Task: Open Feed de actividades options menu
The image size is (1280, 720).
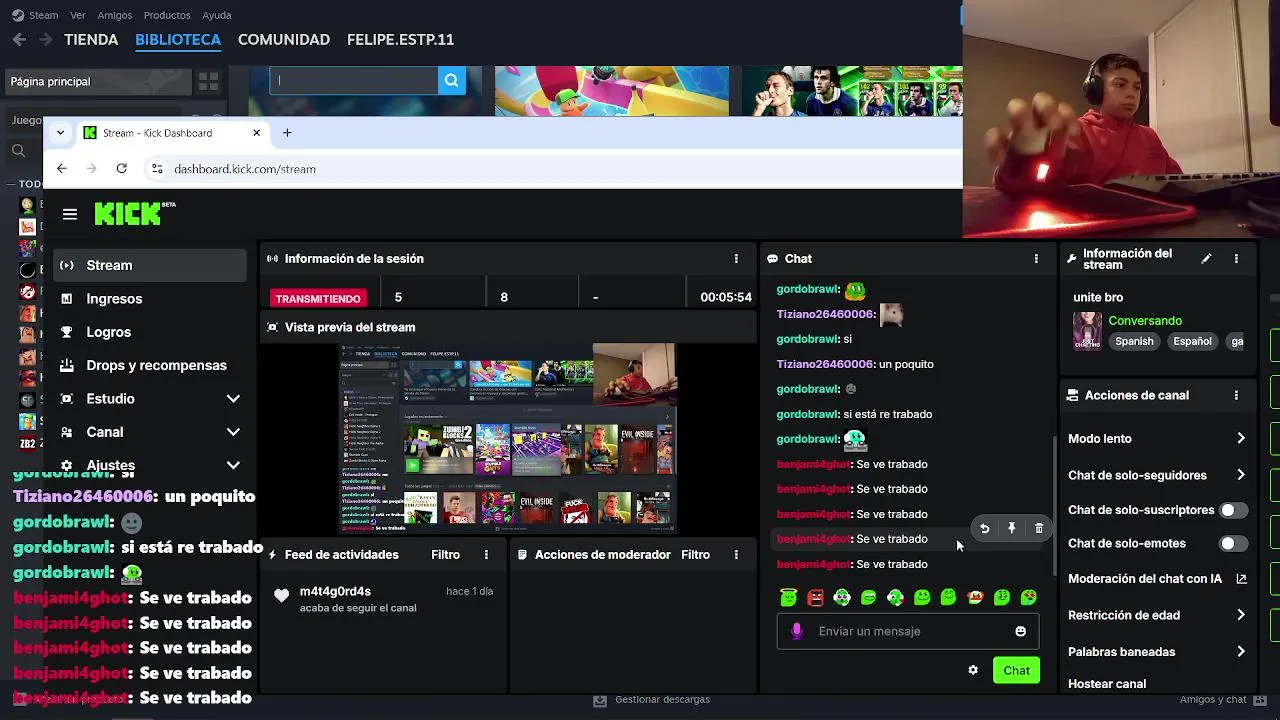Action: (486, 554)
